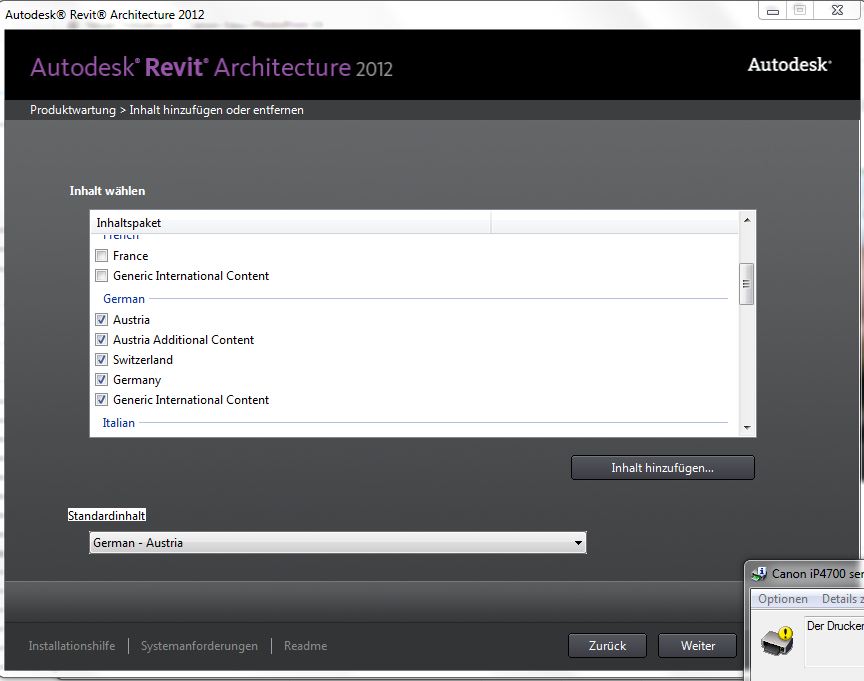
Task: Continue with the Weiter button
Action: [698, 646]
